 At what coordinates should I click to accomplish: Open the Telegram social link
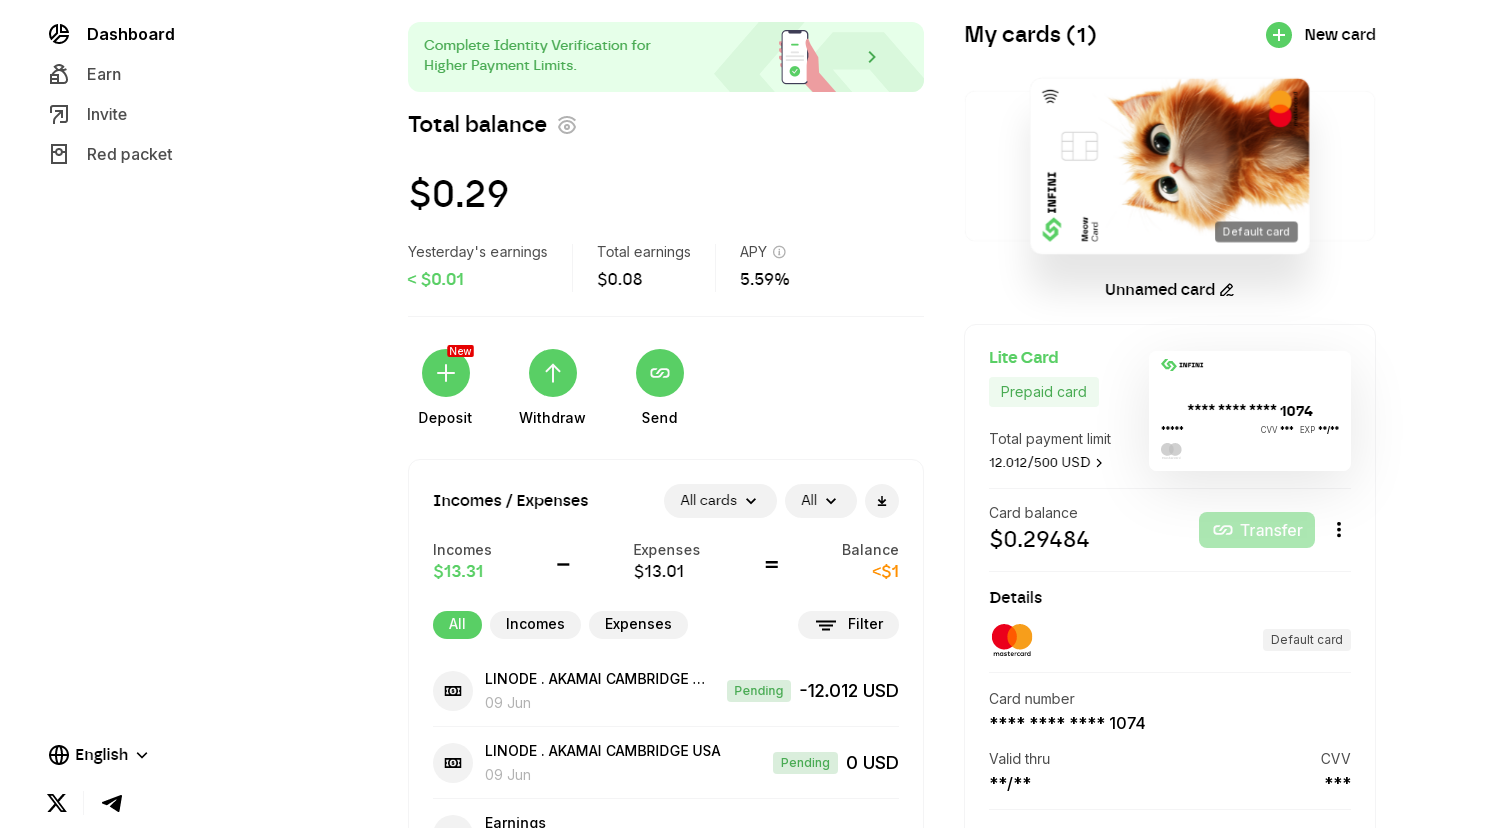tap(112, 803)
